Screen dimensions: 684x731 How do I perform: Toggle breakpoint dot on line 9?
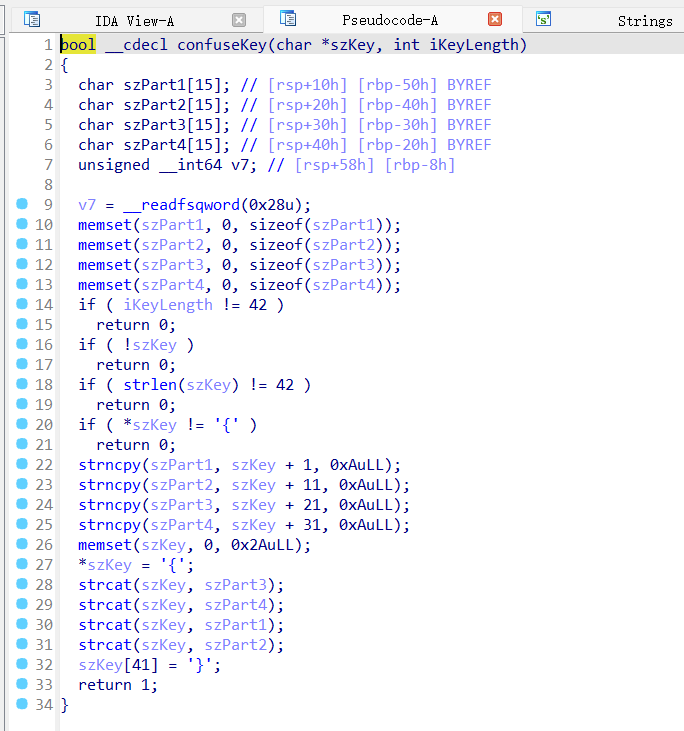[x=22, y=204]
